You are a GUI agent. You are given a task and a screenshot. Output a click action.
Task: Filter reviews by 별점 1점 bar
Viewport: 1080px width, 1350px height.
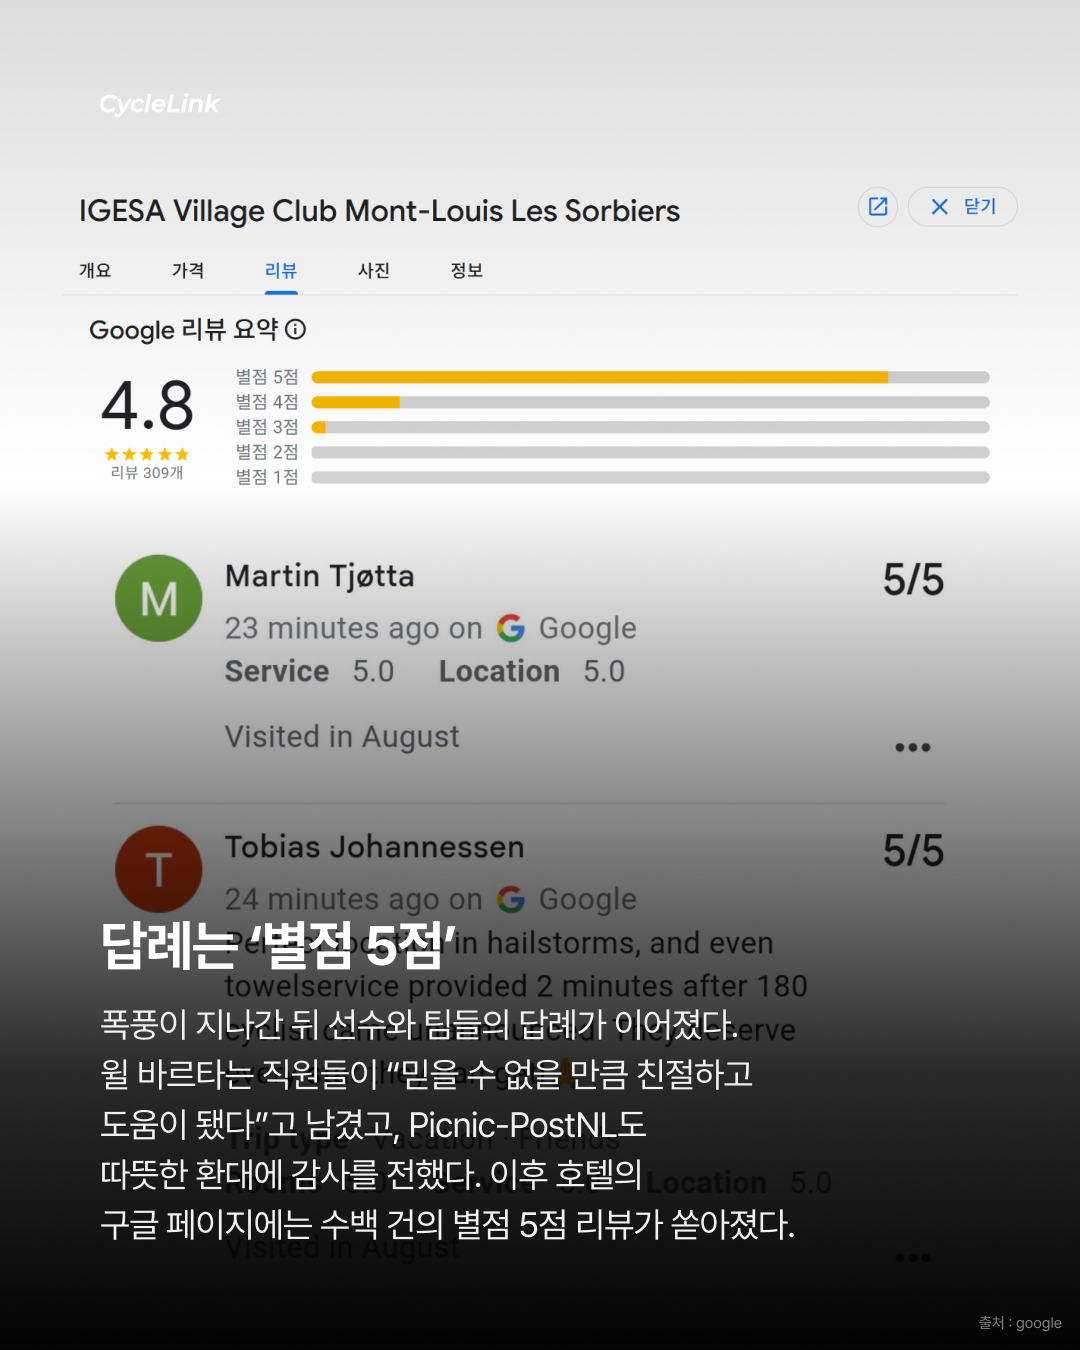point(651,477)
